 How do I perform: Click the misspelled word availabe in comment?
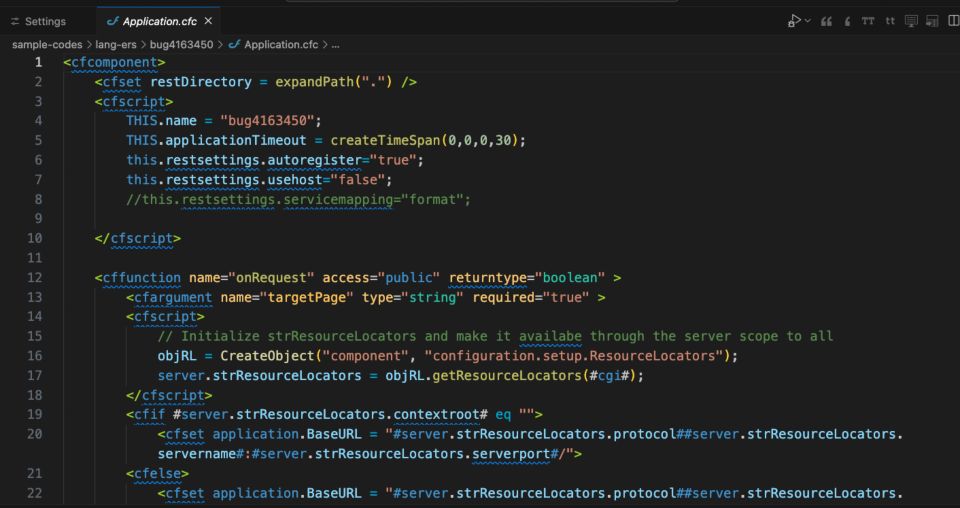[550, 336]
